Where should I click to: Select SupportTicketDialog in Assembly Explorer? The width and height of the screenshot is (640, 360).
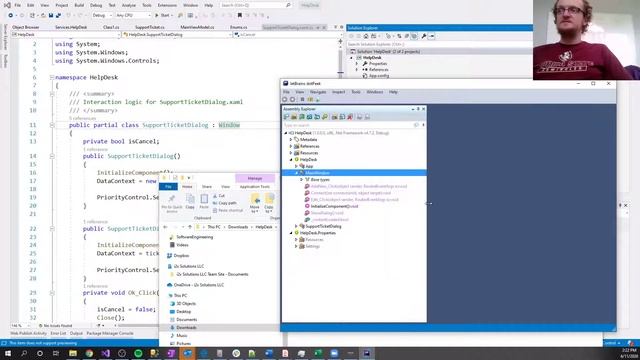(323, 226)
